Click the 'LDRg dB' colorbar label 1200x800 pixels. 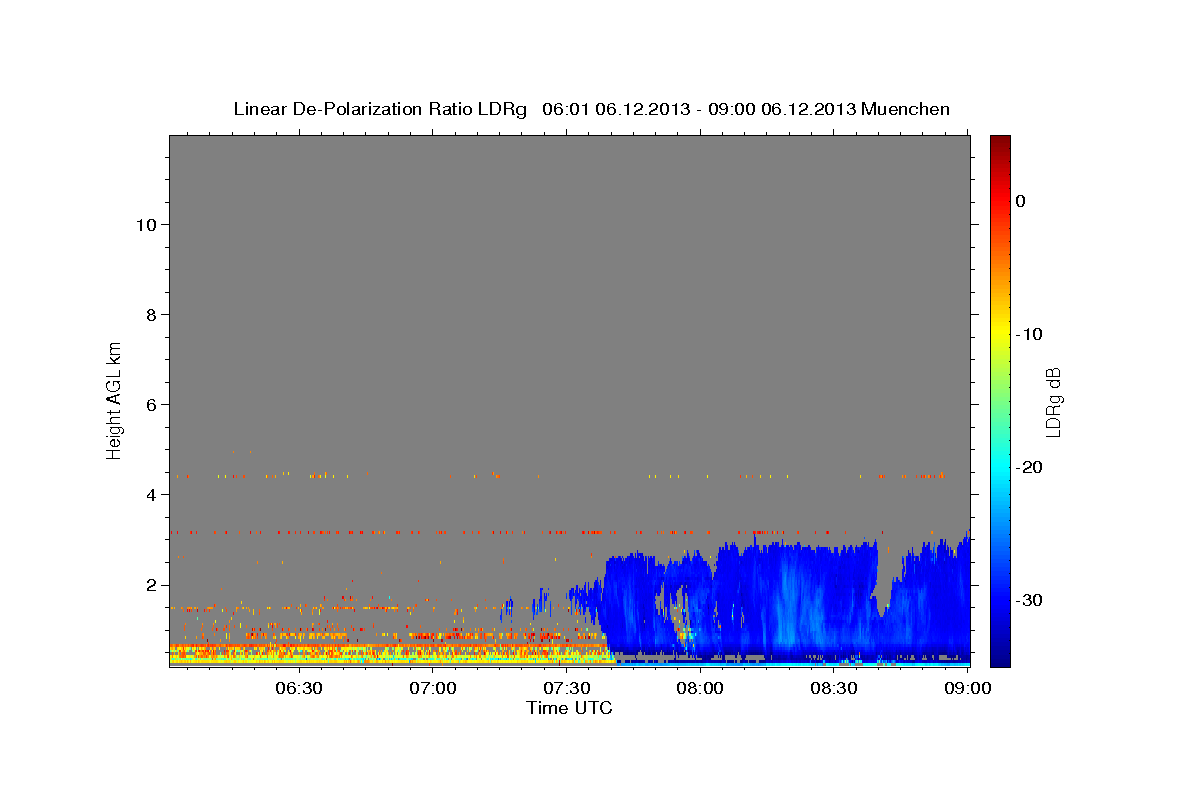click(1053, 402)
